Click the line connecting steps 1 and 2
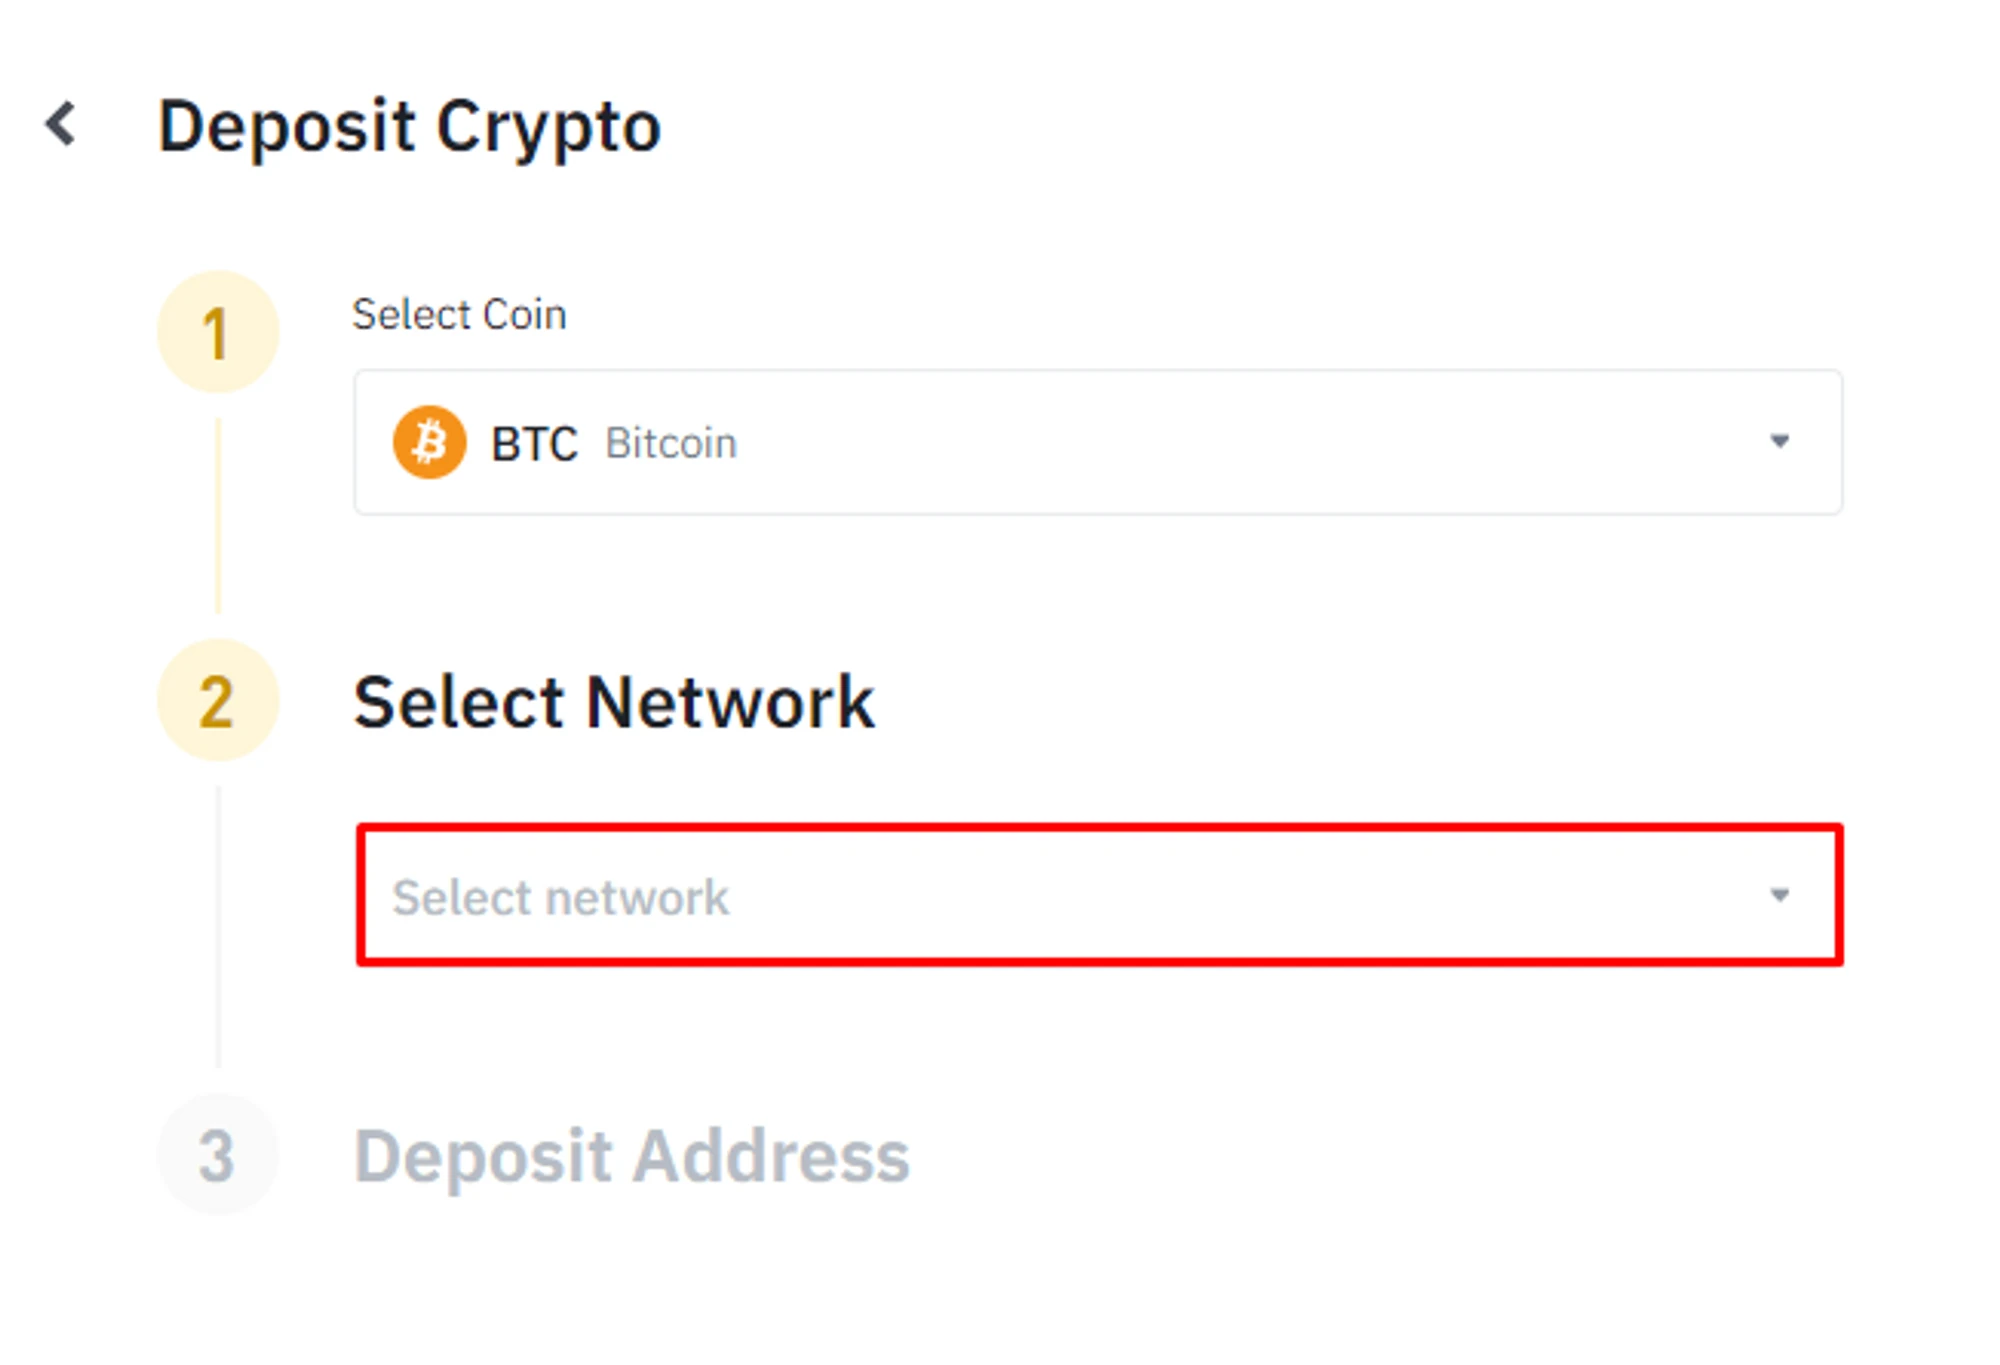2000x1365 pixels. [x=218, y=515]
